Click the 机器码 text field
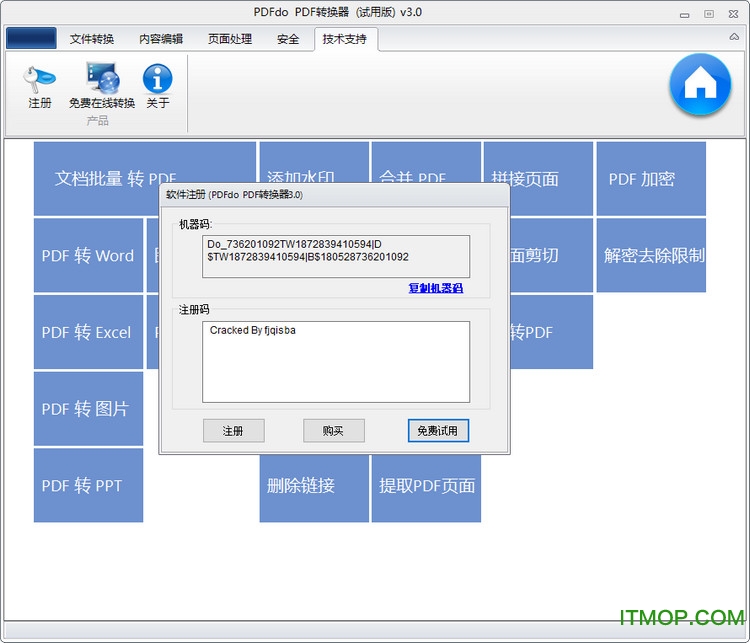750x643 pixels. (x=336, y=256)
